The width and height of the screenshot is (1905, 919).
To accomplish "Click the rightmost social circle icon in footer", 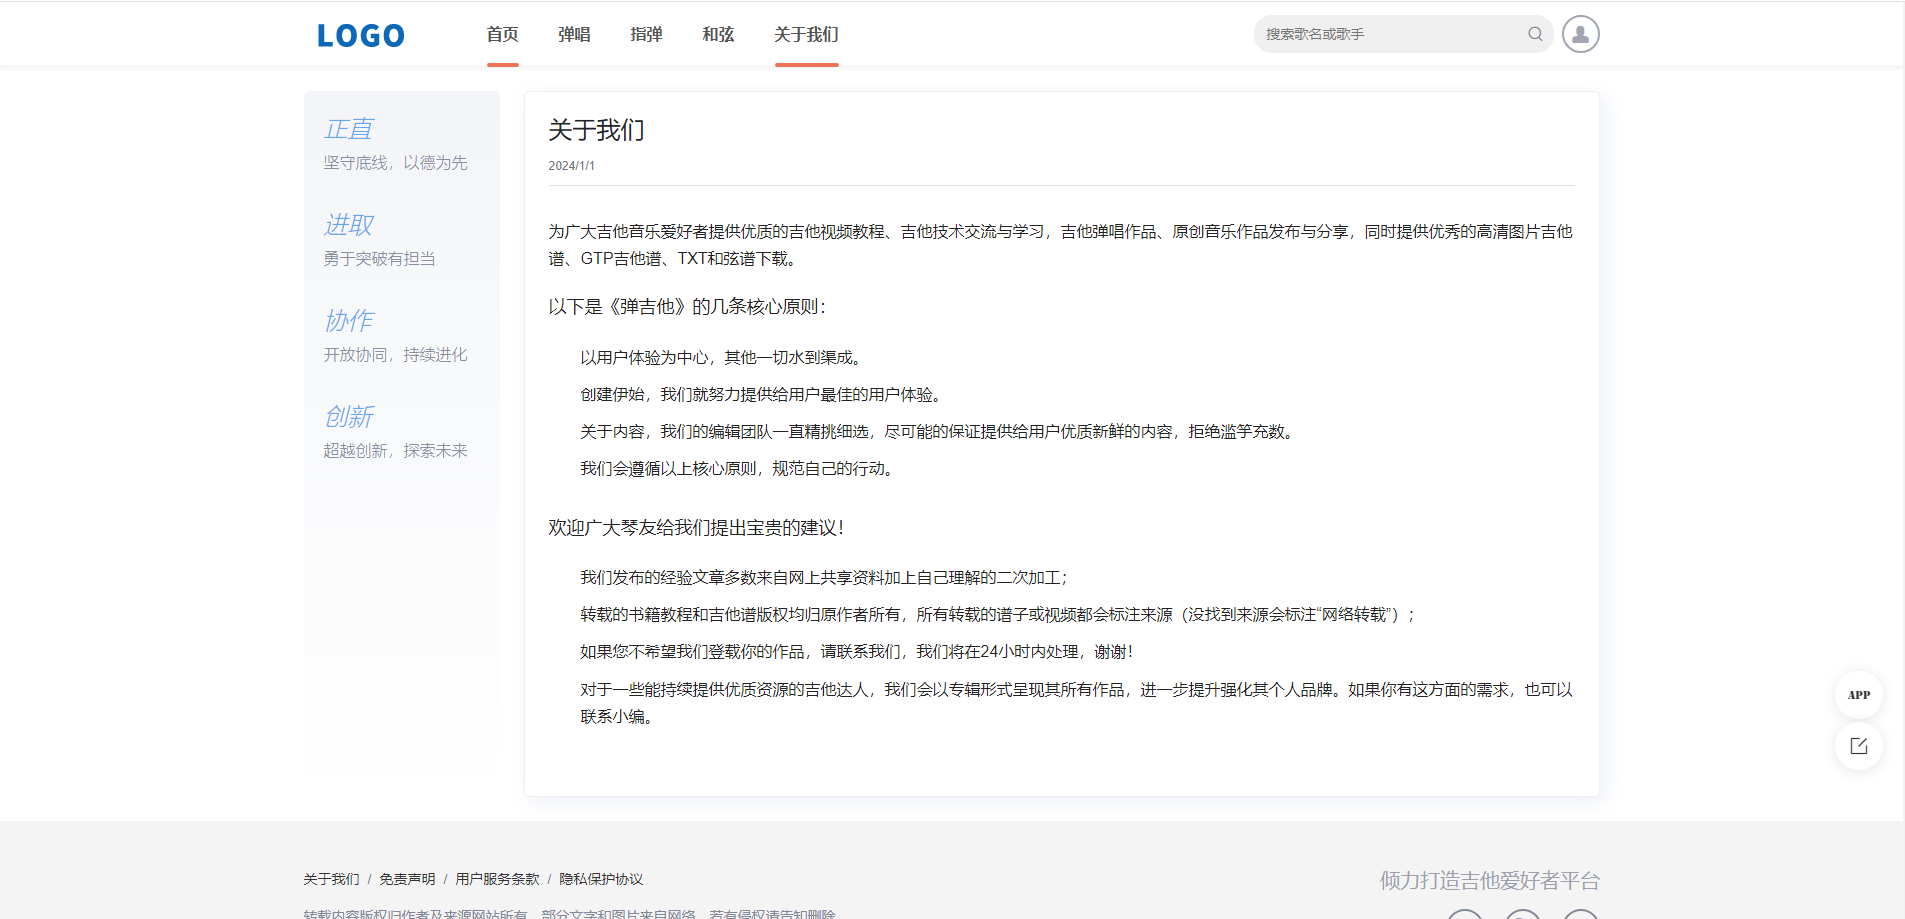I will point(1580,916).
